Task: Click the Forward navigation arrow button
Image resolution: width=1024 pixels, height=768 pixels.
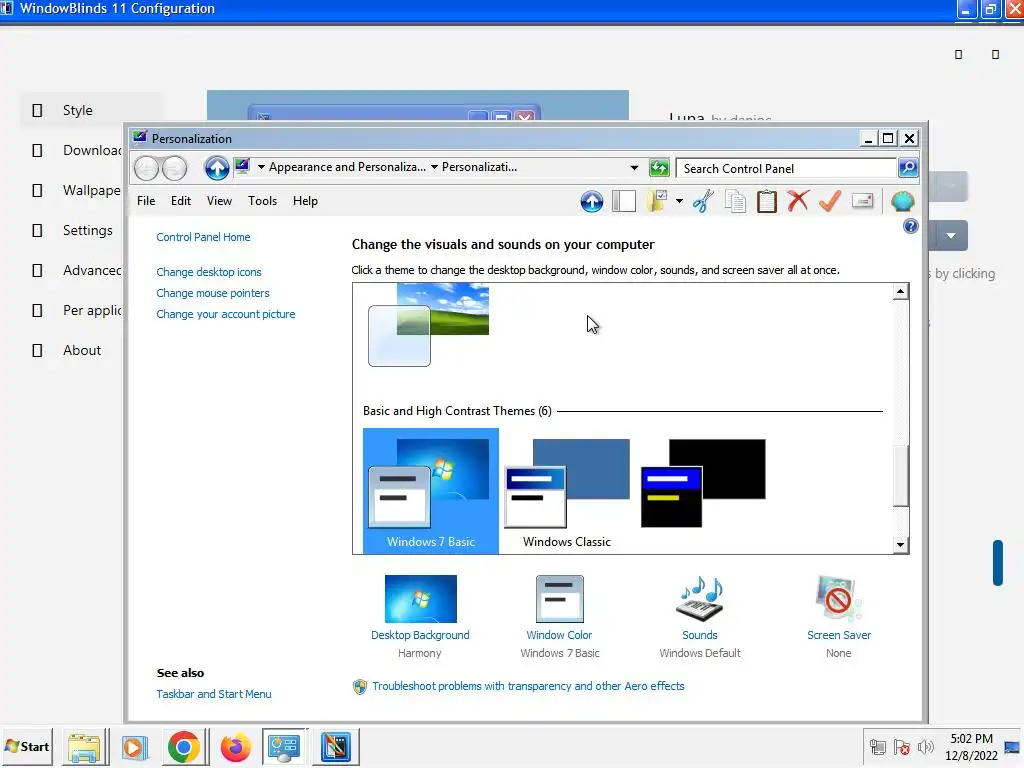Action: click(174, 168)
